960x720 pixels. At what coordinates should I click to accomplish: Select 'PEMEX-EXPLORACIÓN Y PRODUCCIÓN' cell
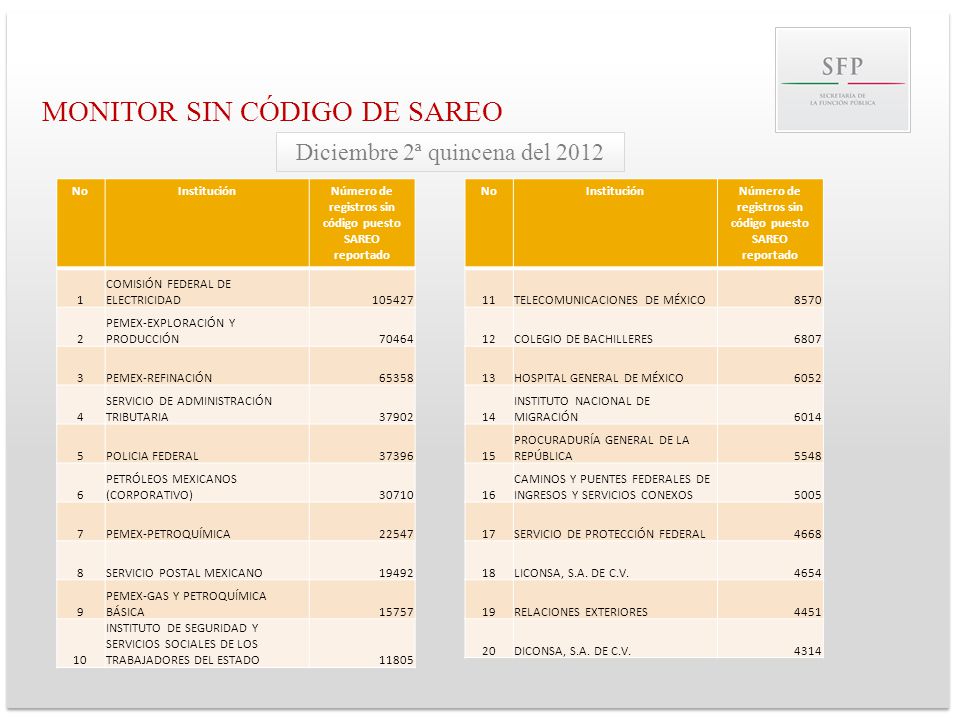click(207, 327)
